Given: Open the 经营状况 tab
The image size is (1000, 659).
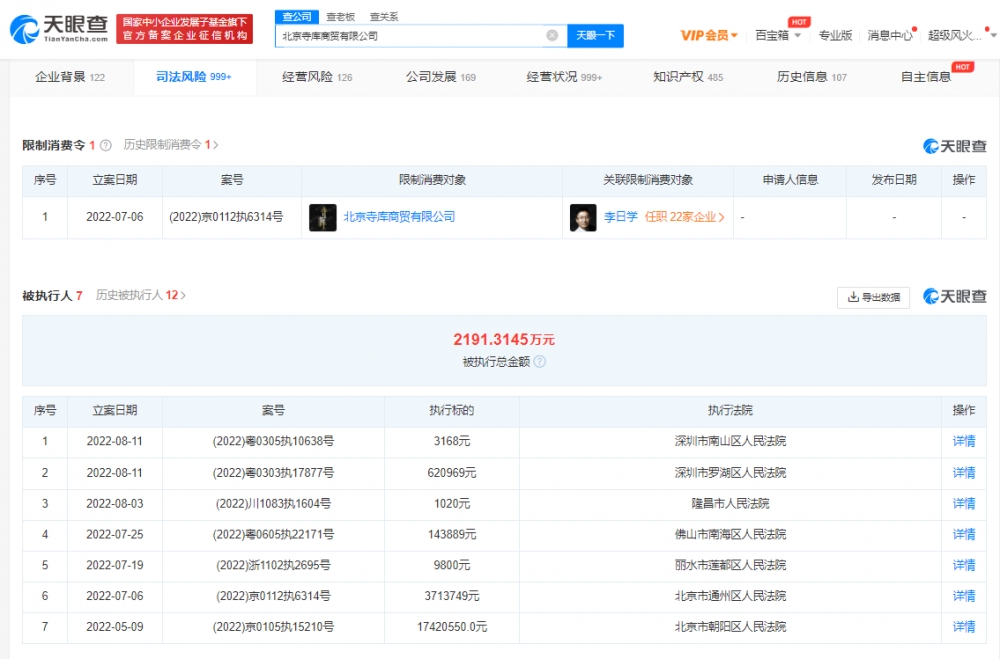Looking at the screenshot, I should (x=564, y=77).
